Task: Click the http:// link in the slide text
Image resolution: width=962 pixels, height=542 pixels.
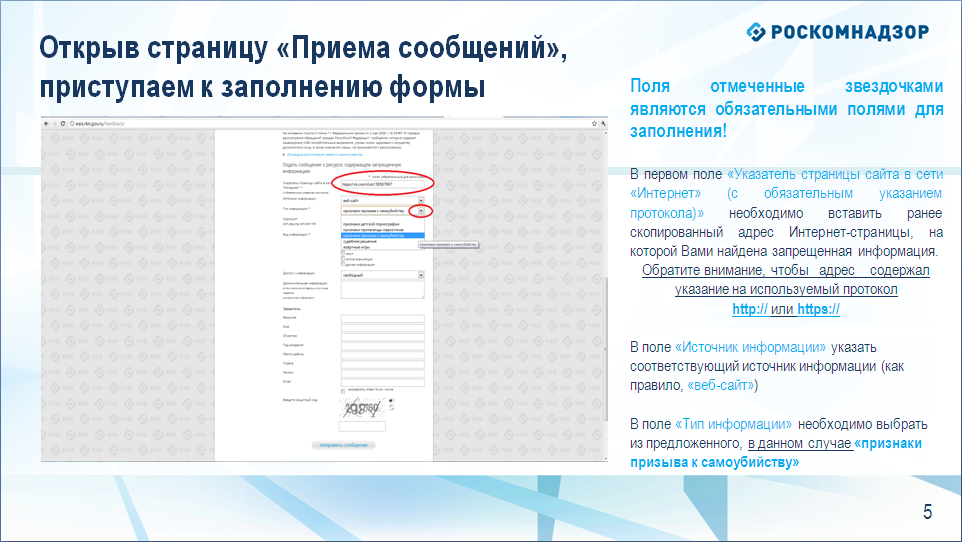Action: tap(749, 309)
